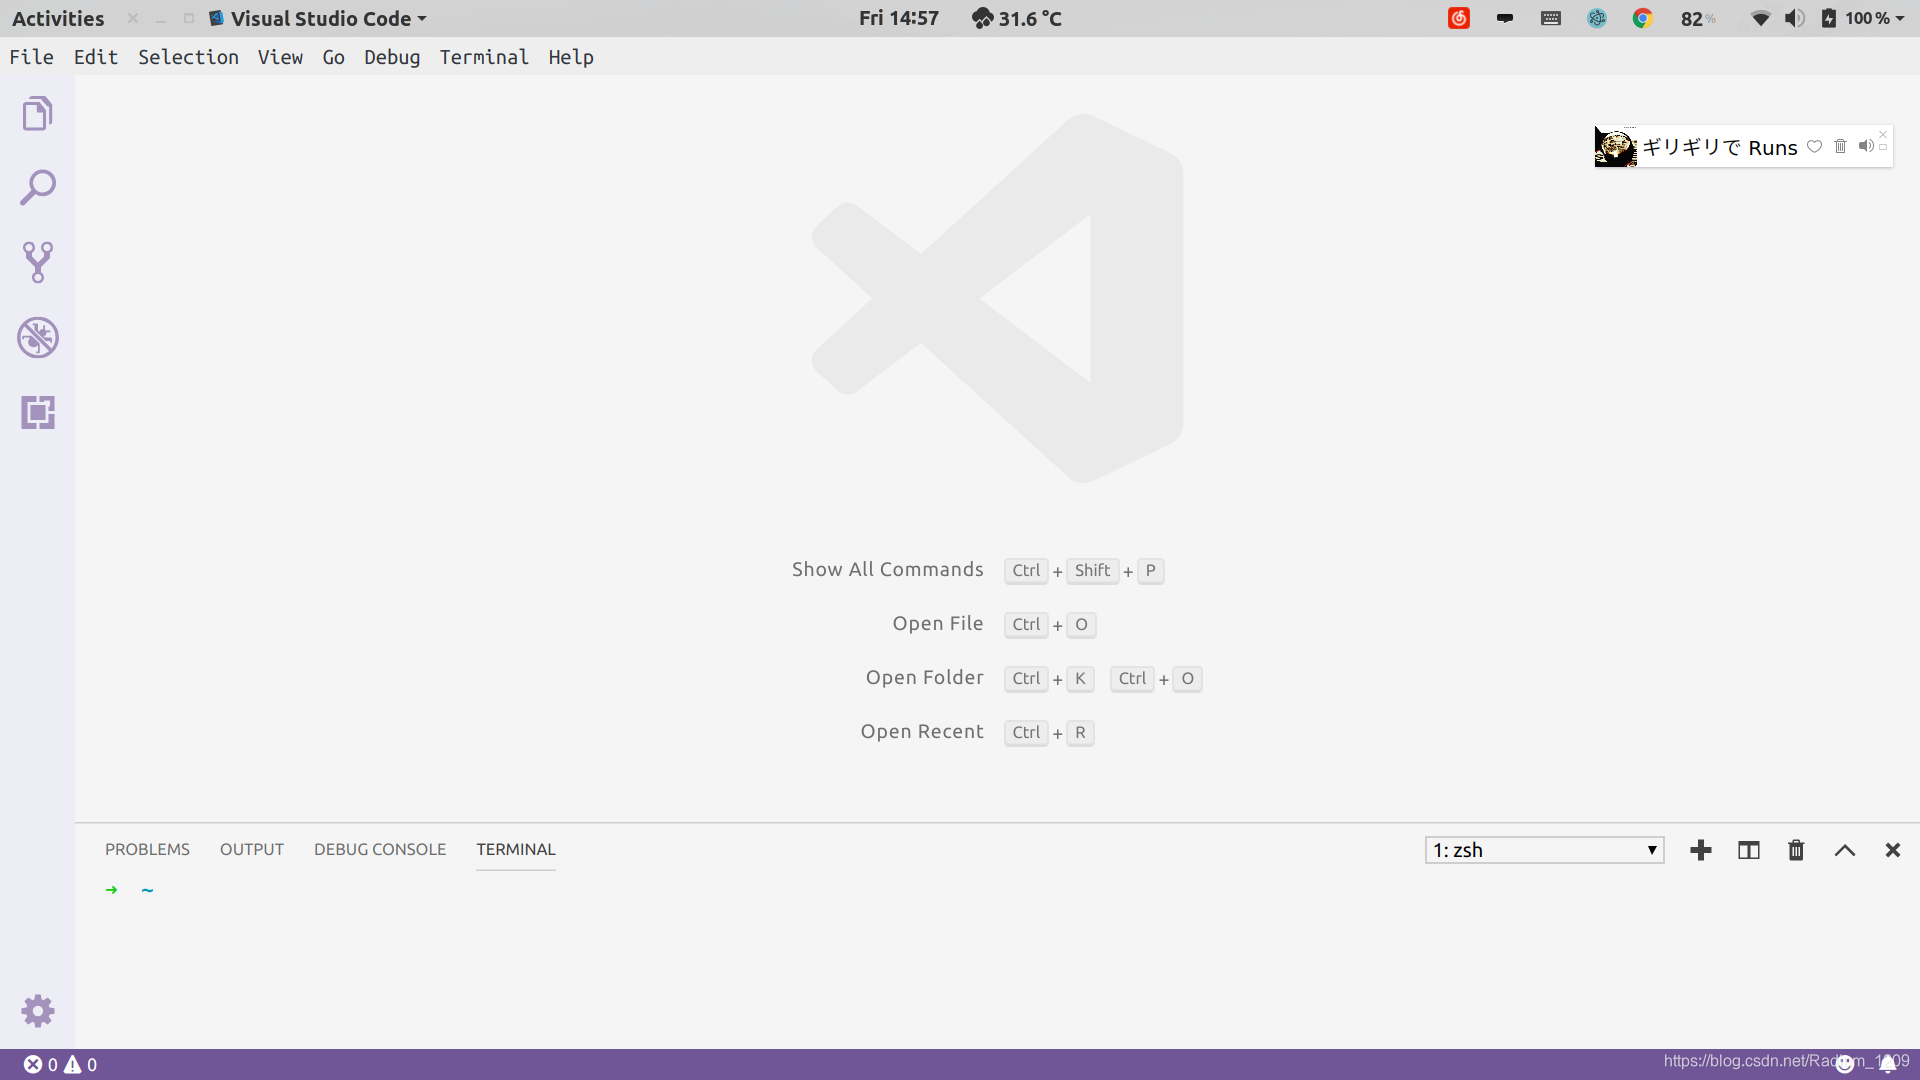Create a new terminal with plus icon
Viewport: 1920px width, 1080px height.
pos(1701,850)
